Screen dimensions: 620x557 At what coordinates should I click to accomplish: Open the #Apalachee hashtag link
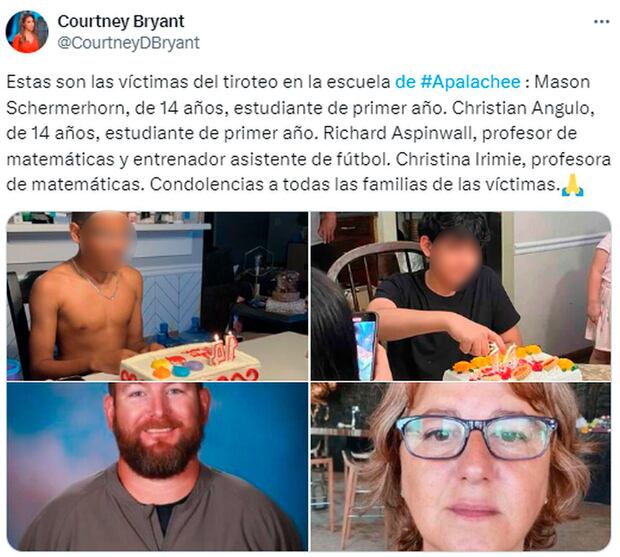click(x=457, y=82)
